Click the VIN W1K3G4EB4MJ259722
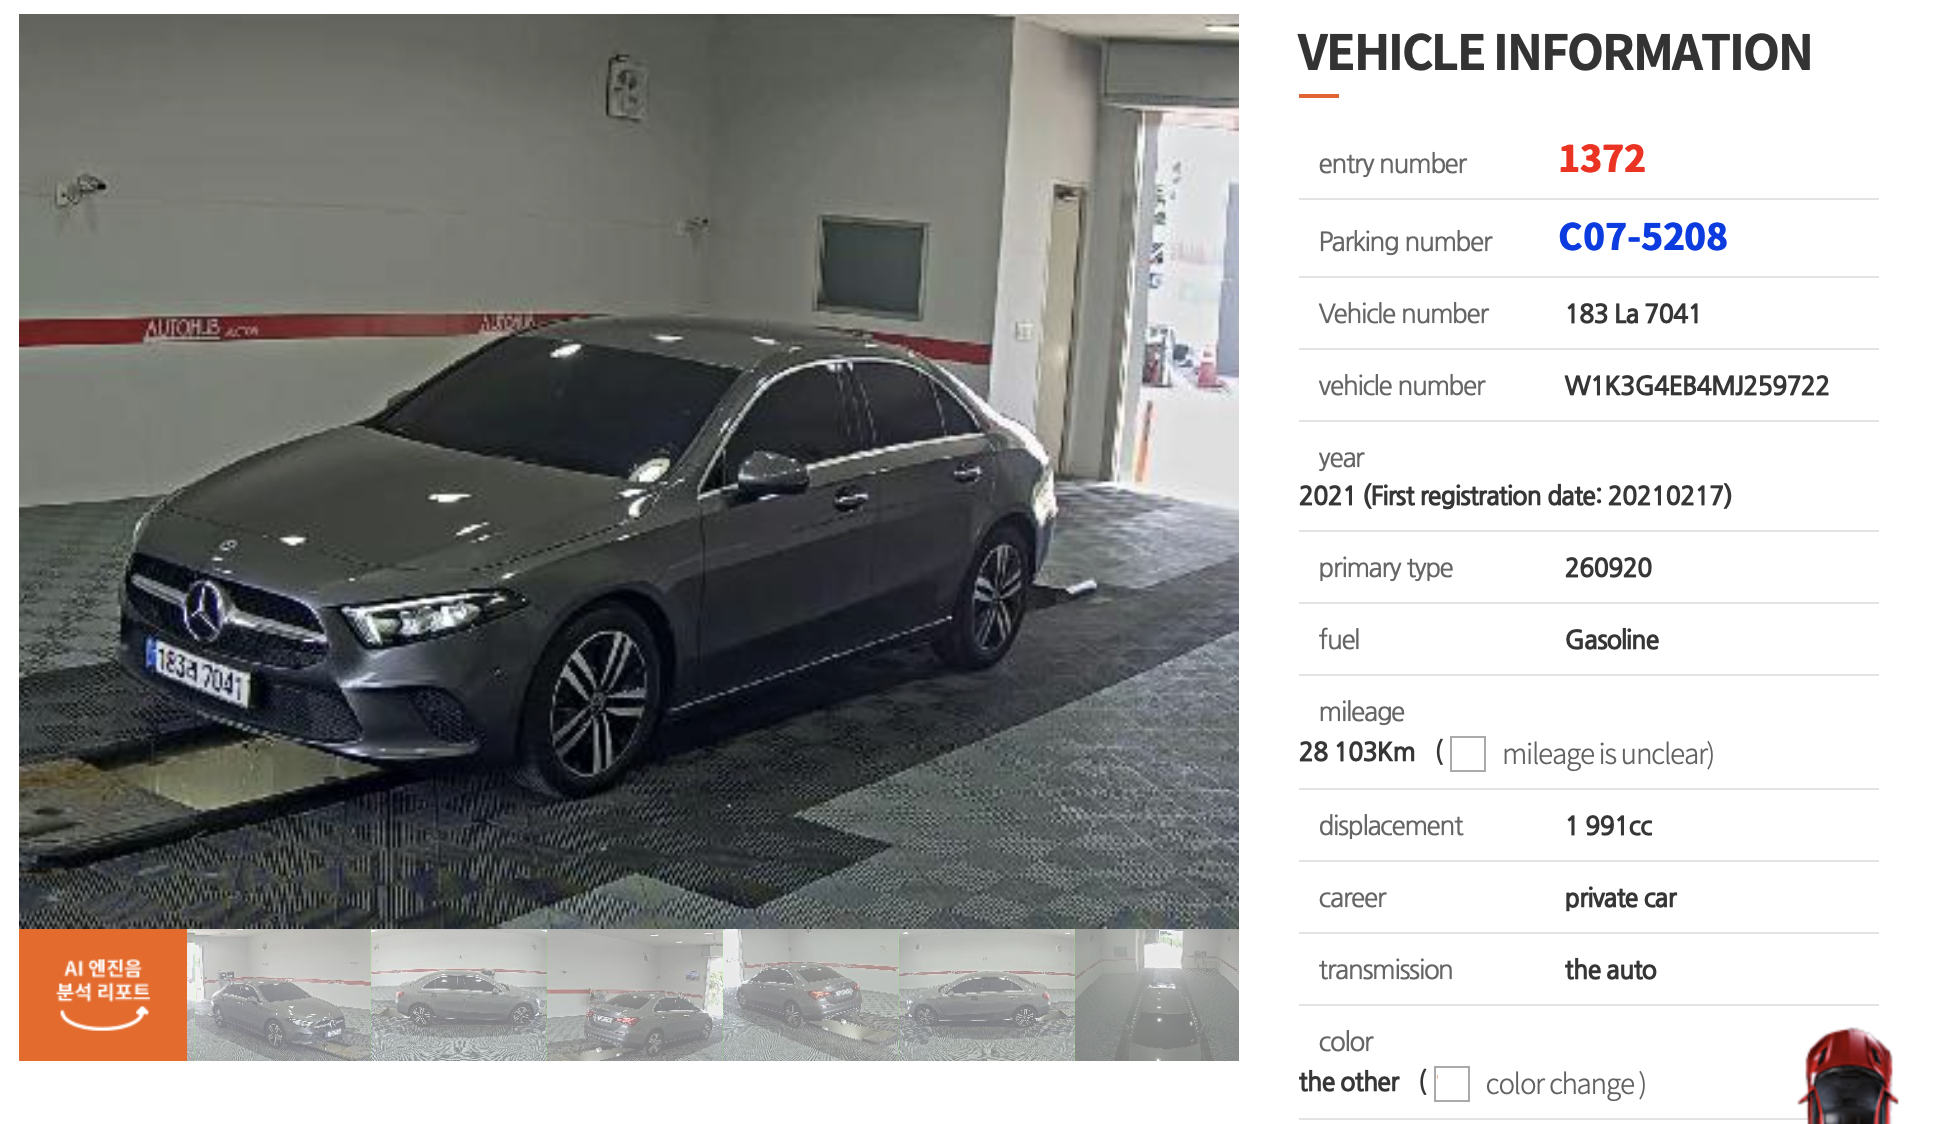 1697,386
